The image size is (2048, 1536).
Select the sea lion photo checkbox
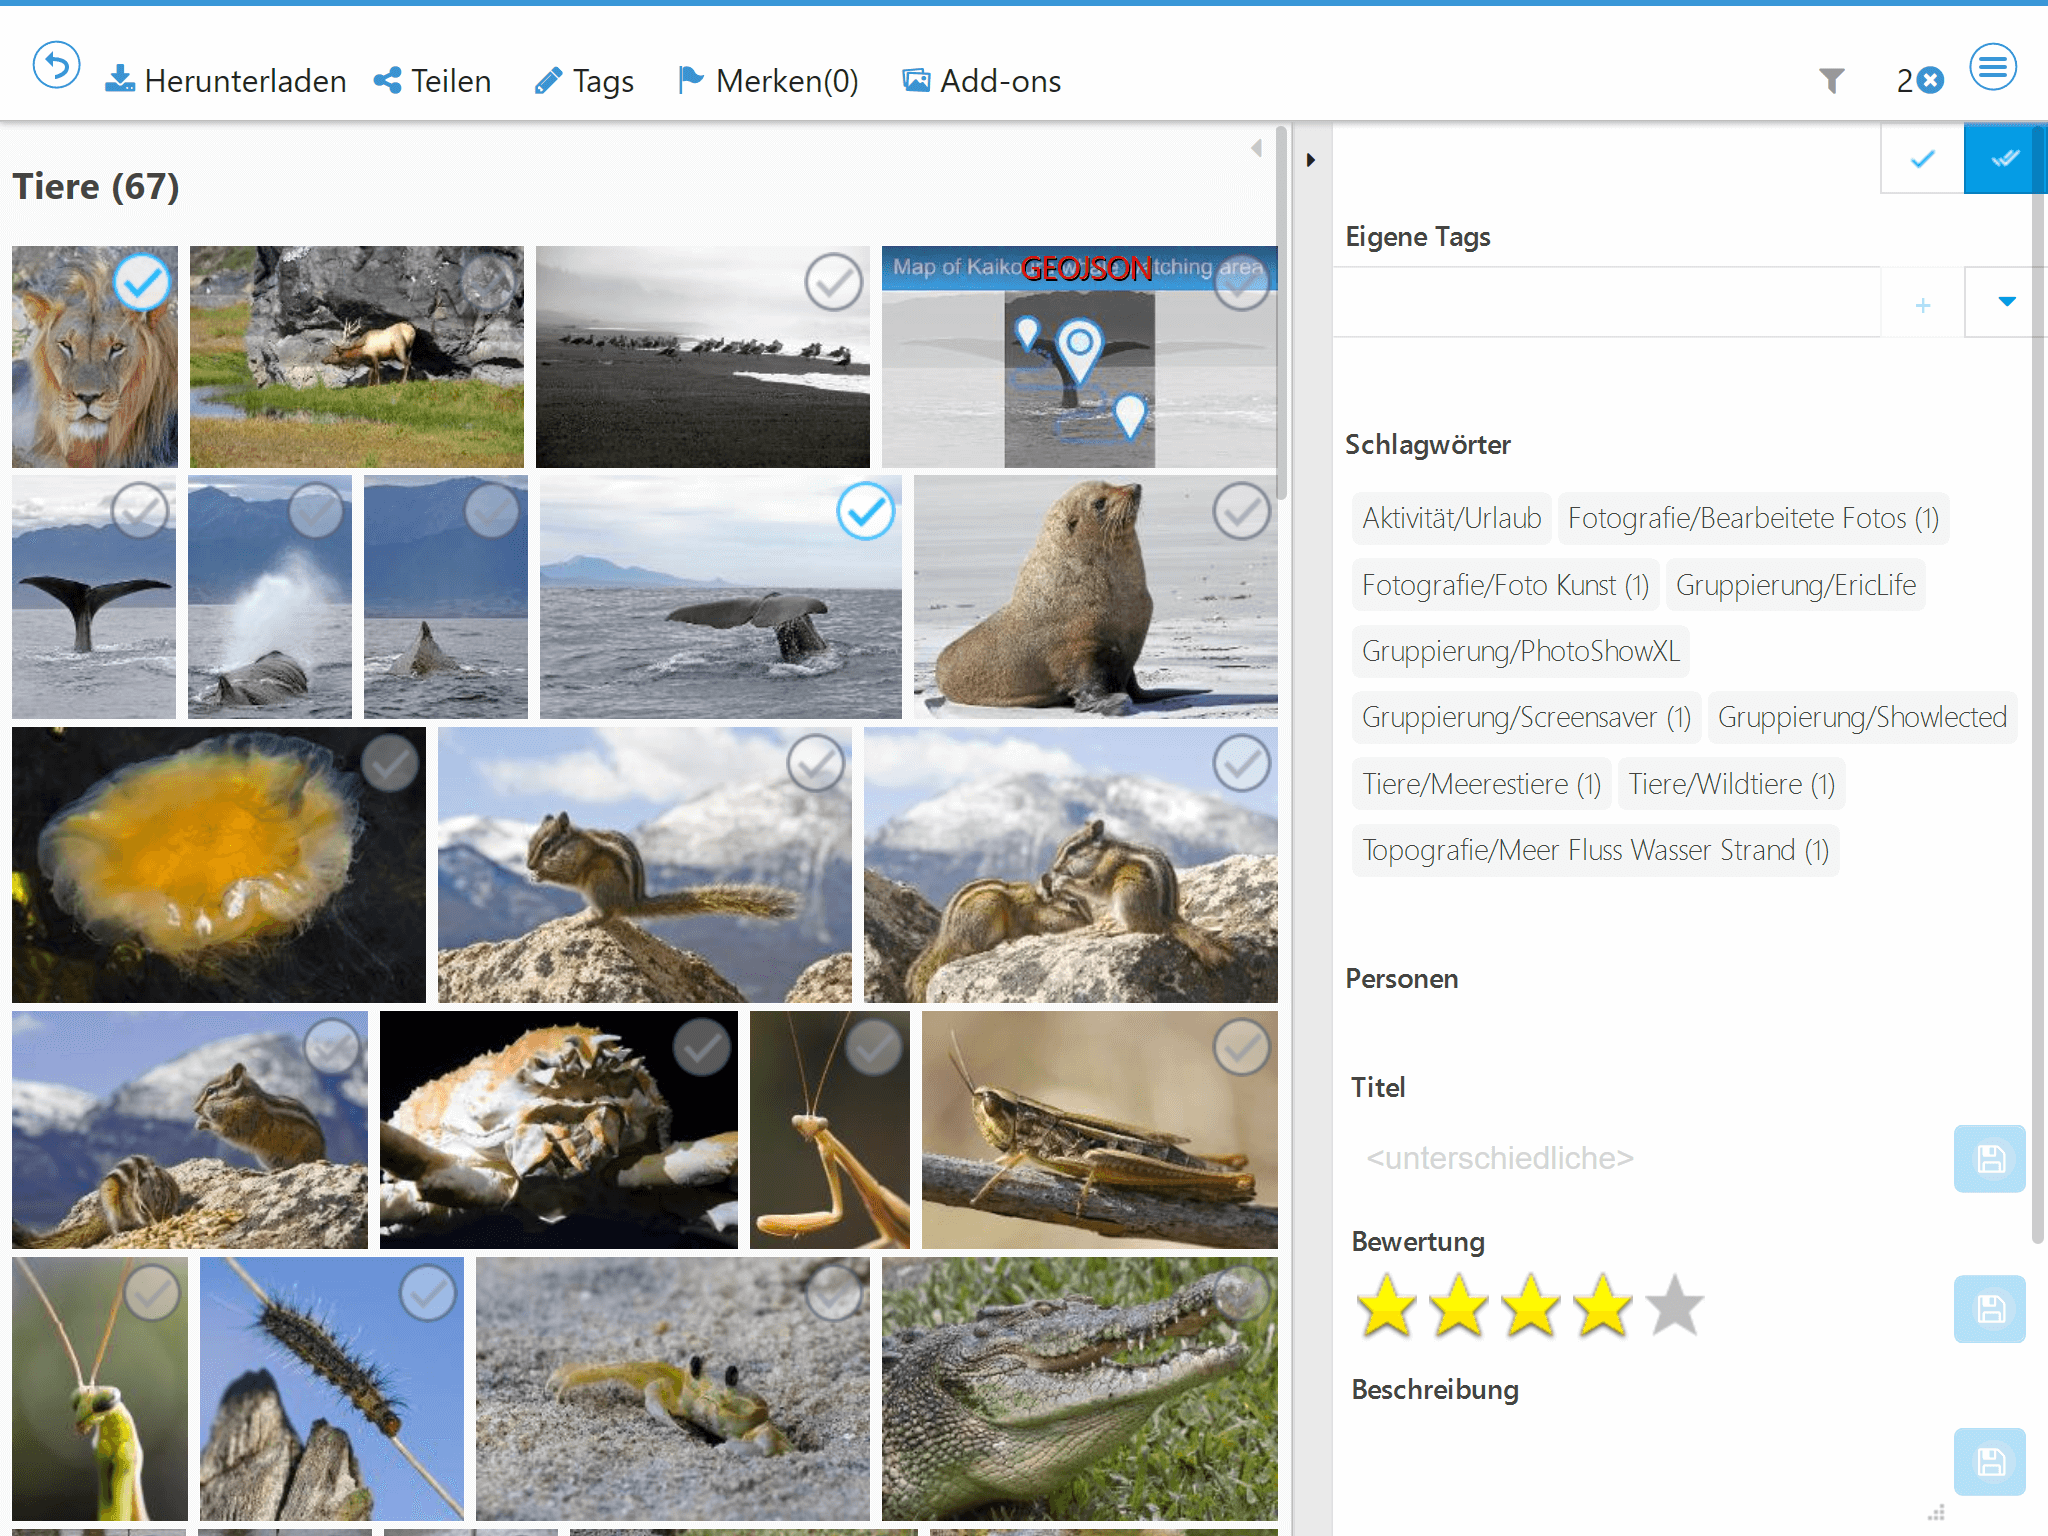(1241, 512)
